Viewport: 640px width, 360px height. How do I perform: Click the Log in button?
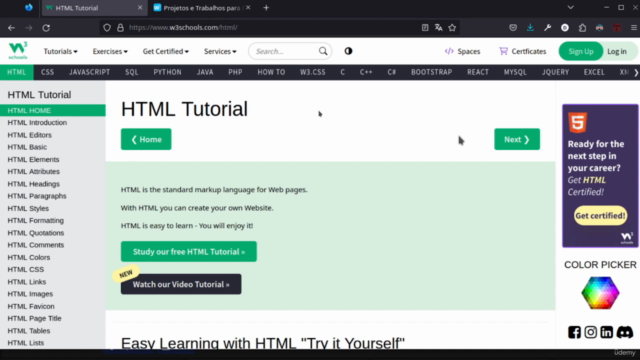pyautogui.click(x=617, y=51)
